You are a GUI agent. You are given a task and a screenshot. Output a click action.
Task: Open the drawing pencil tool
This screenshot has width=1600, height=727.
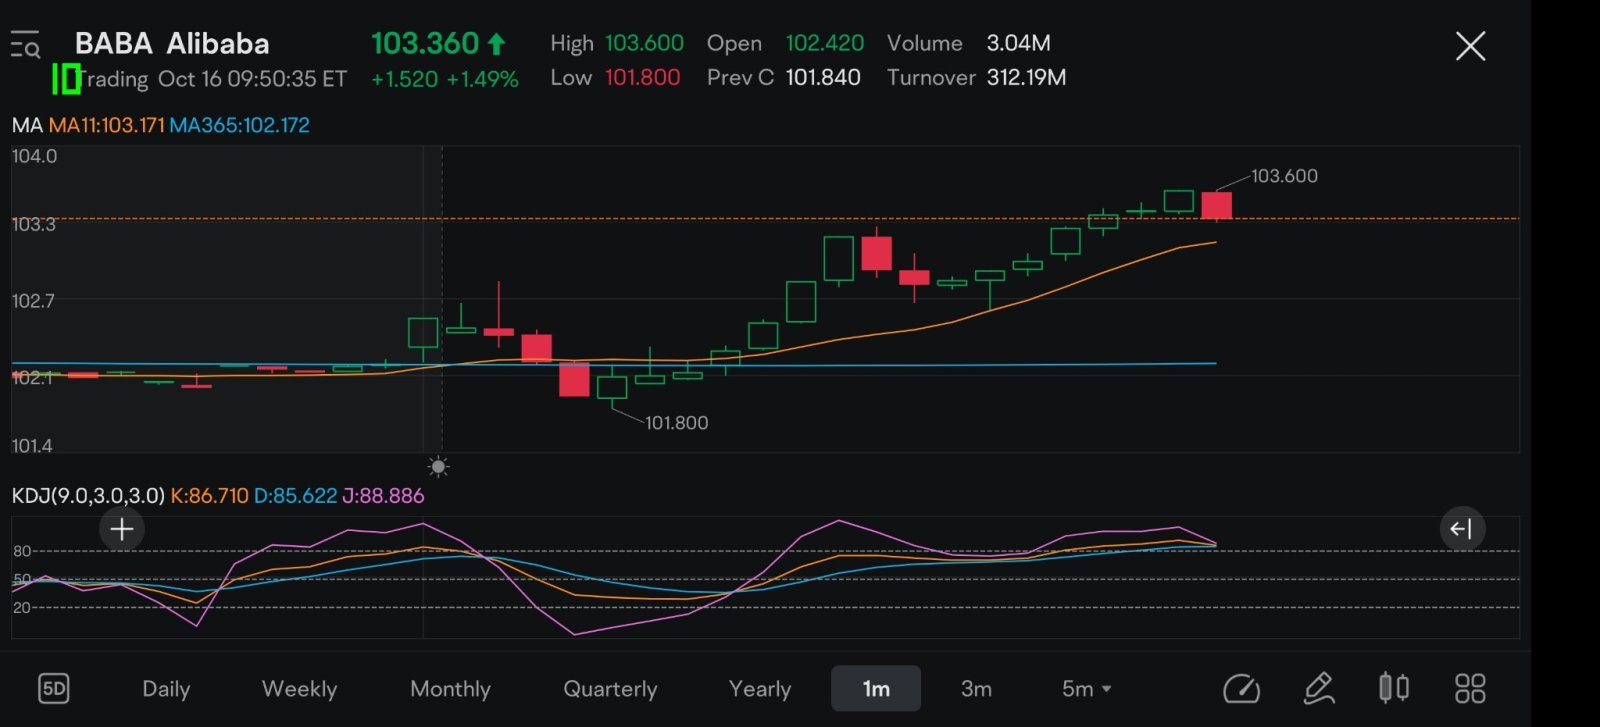1319,689
